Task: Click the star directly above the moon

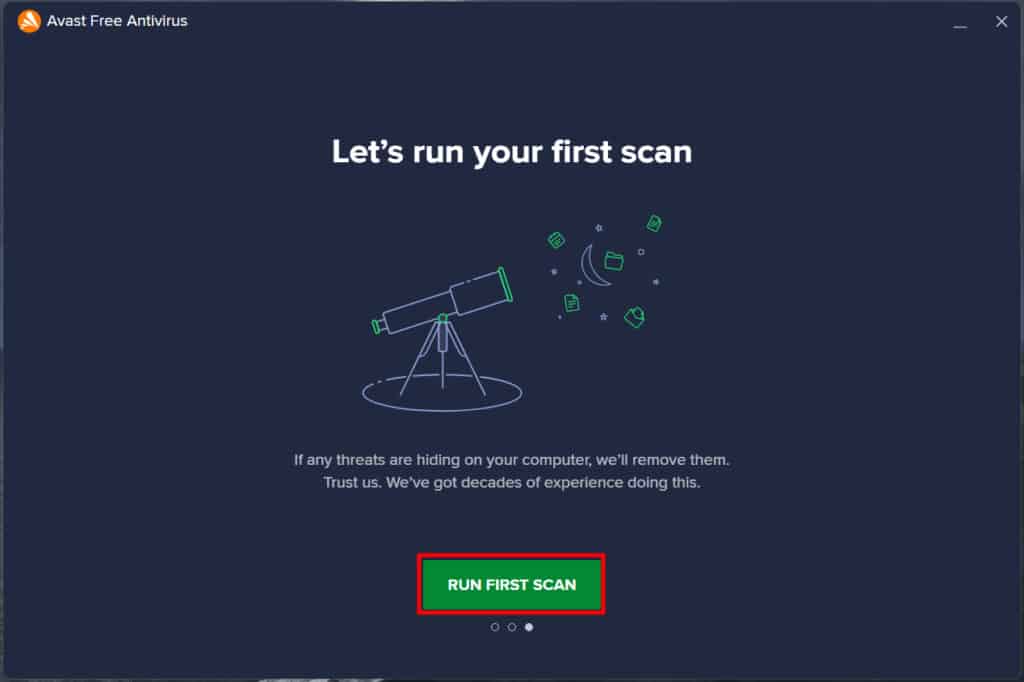Action: pyautogui.click(x=599, y=228)
